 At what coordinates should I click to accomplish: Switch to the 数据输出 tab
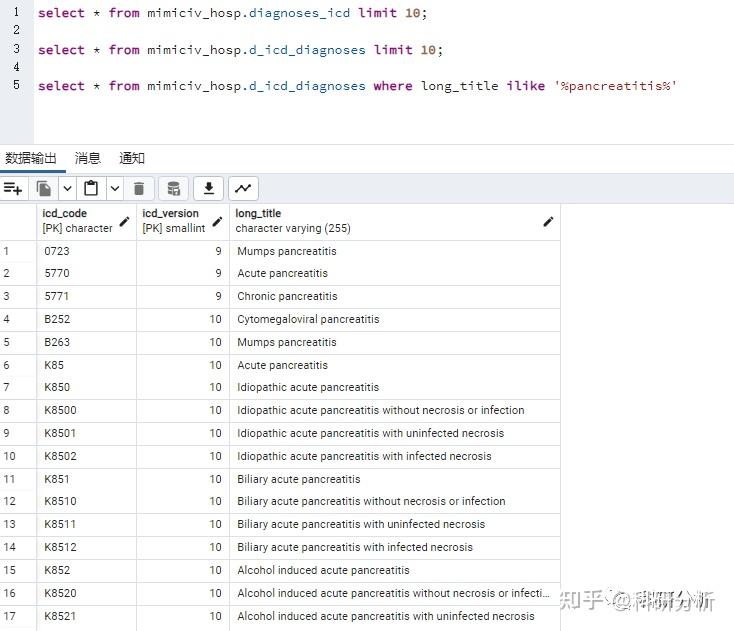click(x=31, y=158)
